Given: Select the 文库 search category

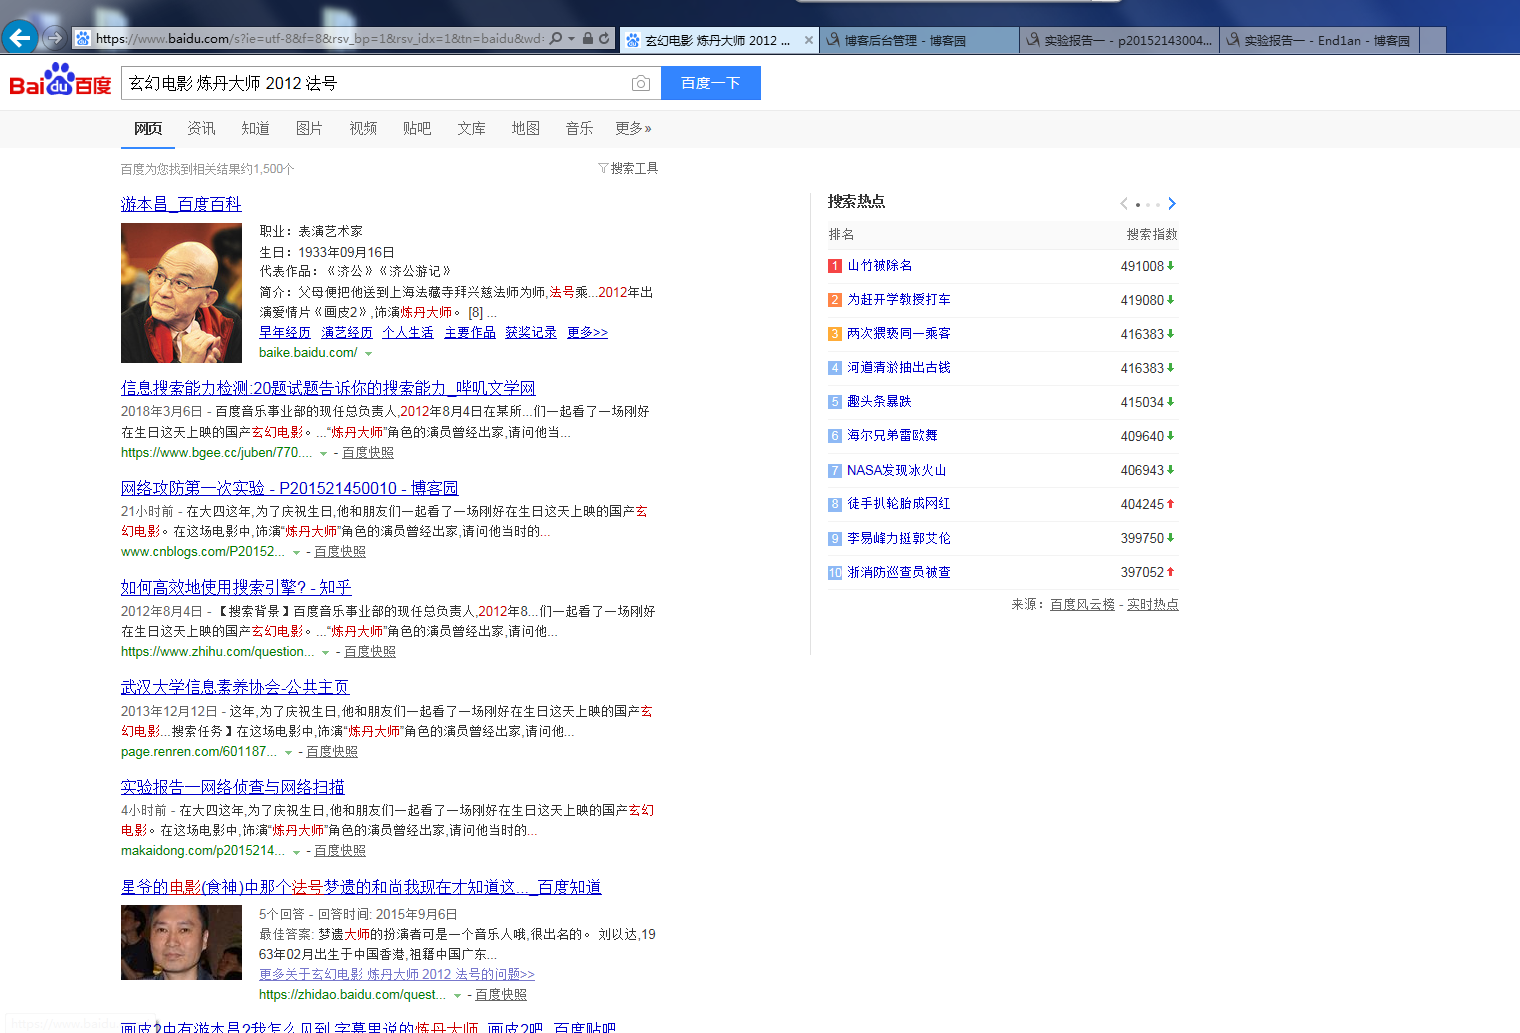Looking at the screenshot, I should pos(471,128).
